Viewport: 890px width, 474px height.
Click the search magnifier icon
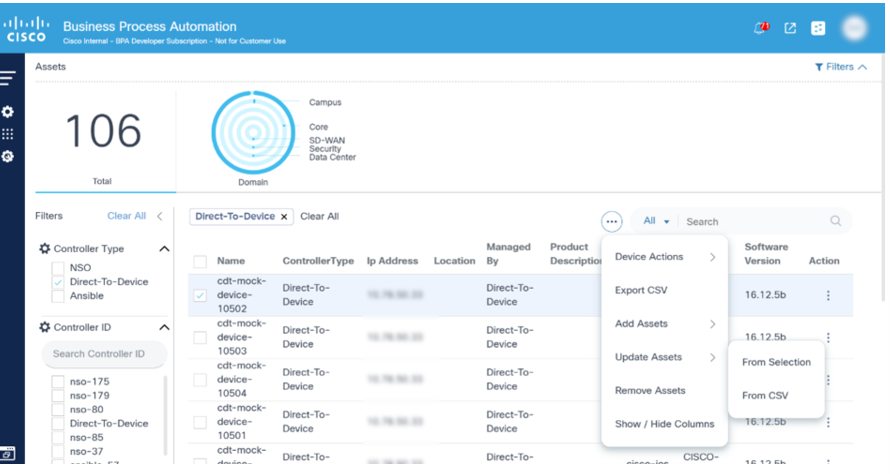pyautogui.click(x=836, y=222)
